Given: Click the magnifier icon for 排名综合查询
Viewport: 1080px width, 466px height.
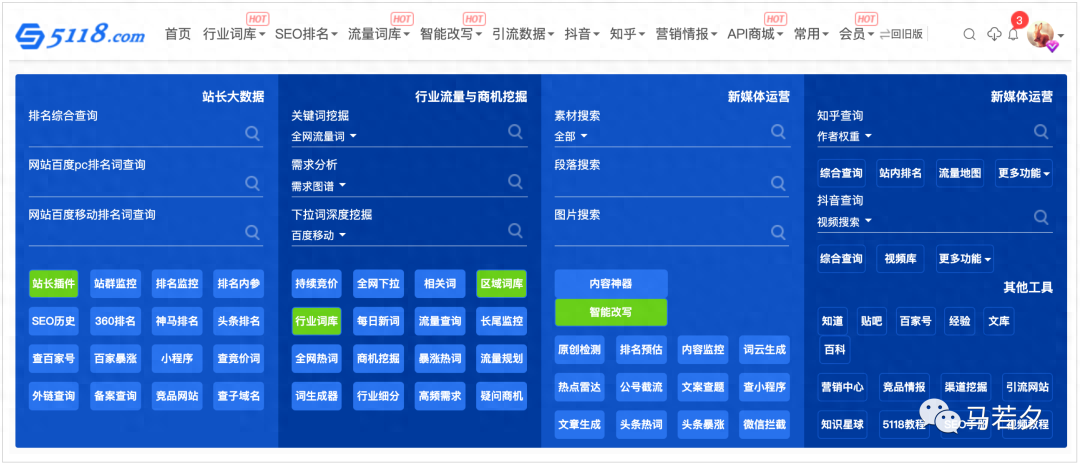Looking at the screenshot, I should pyautogui.click(x=252, y=132).
